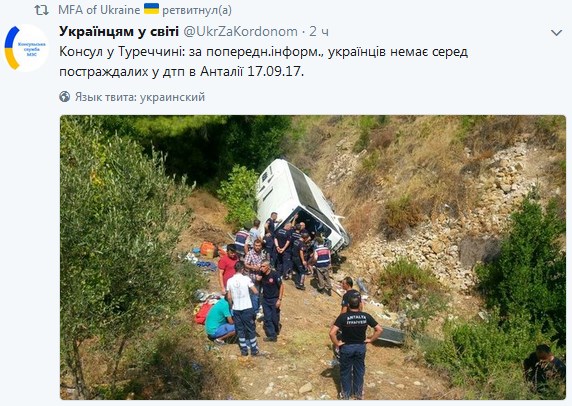
Task: Click the ретвитнул(а) retweet label
Action: 197,10
